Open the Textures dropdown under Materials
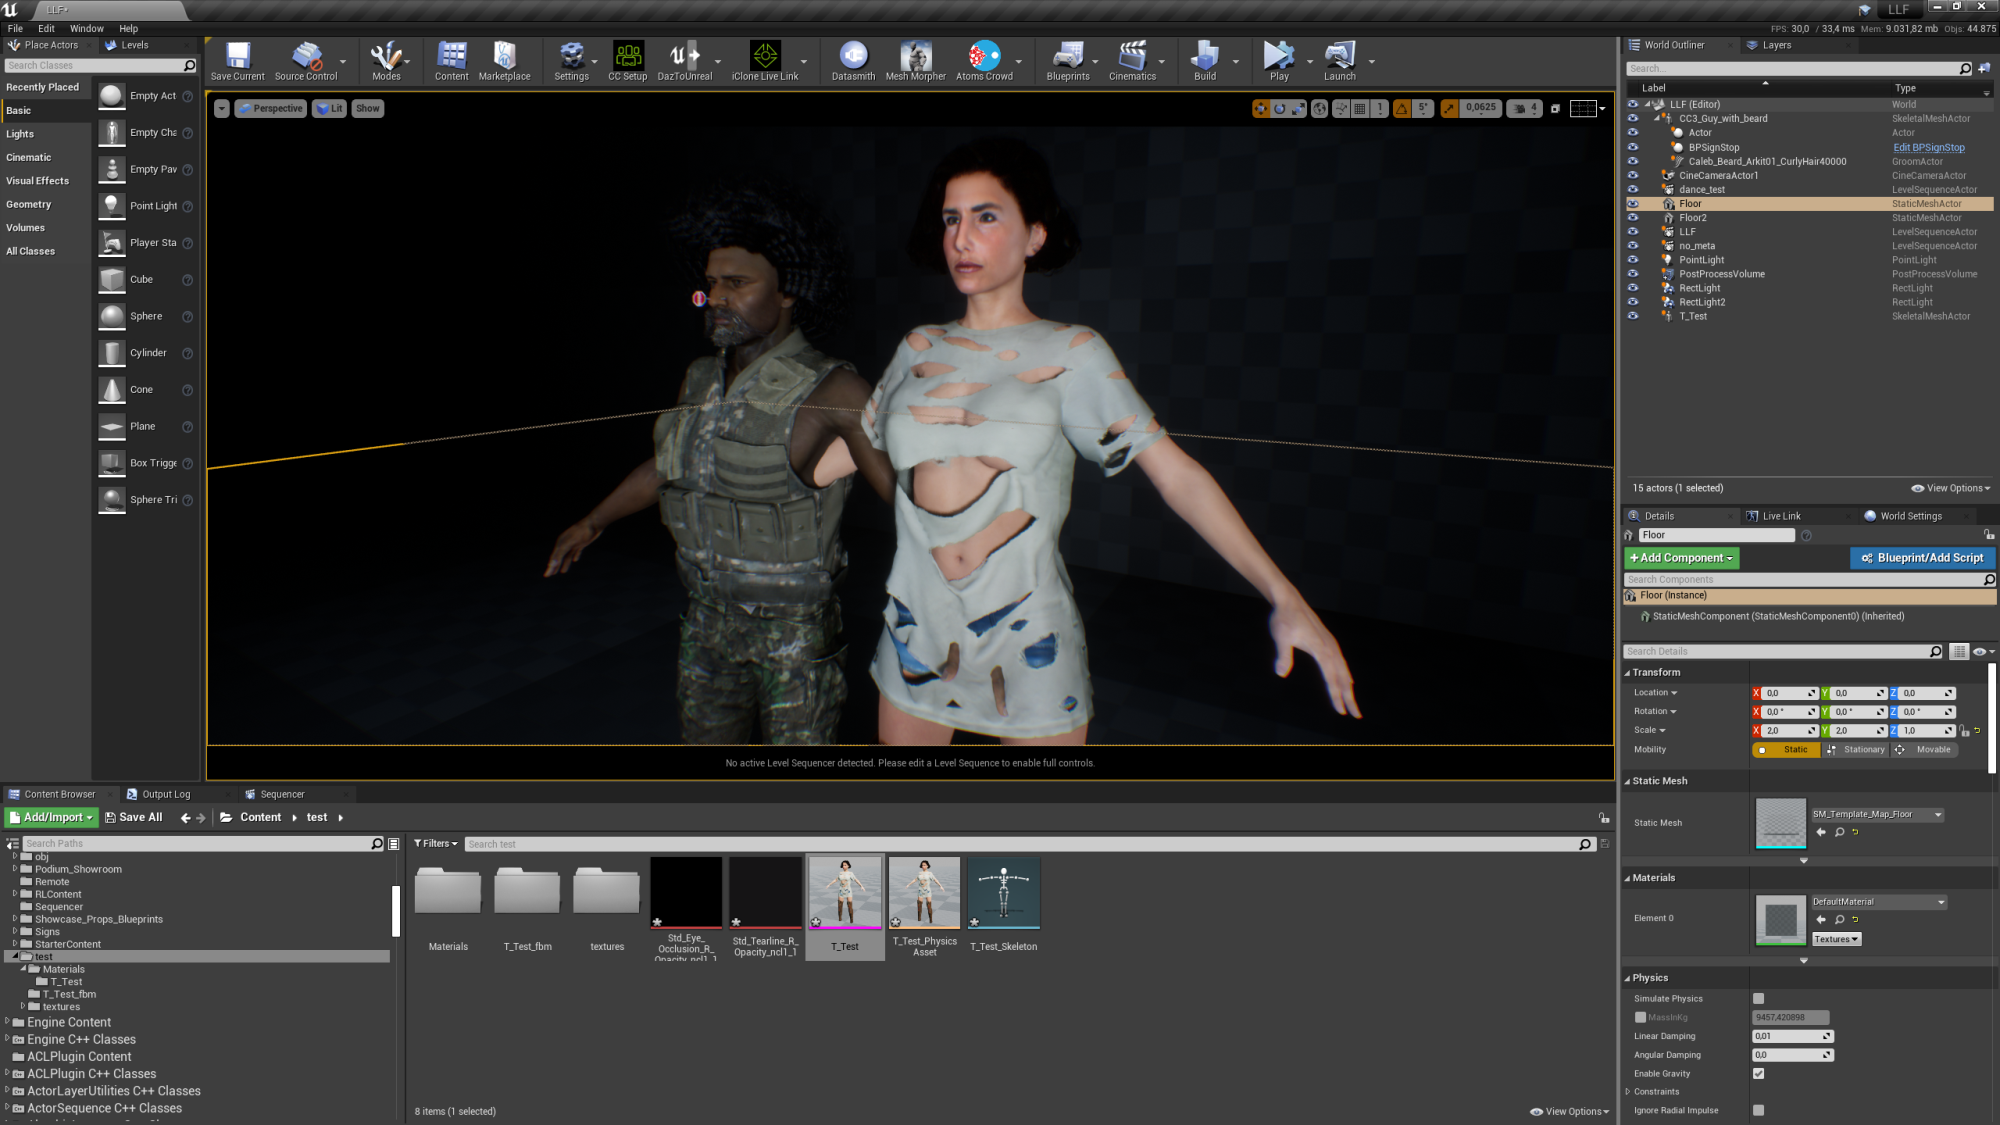 pos(1836,940)
